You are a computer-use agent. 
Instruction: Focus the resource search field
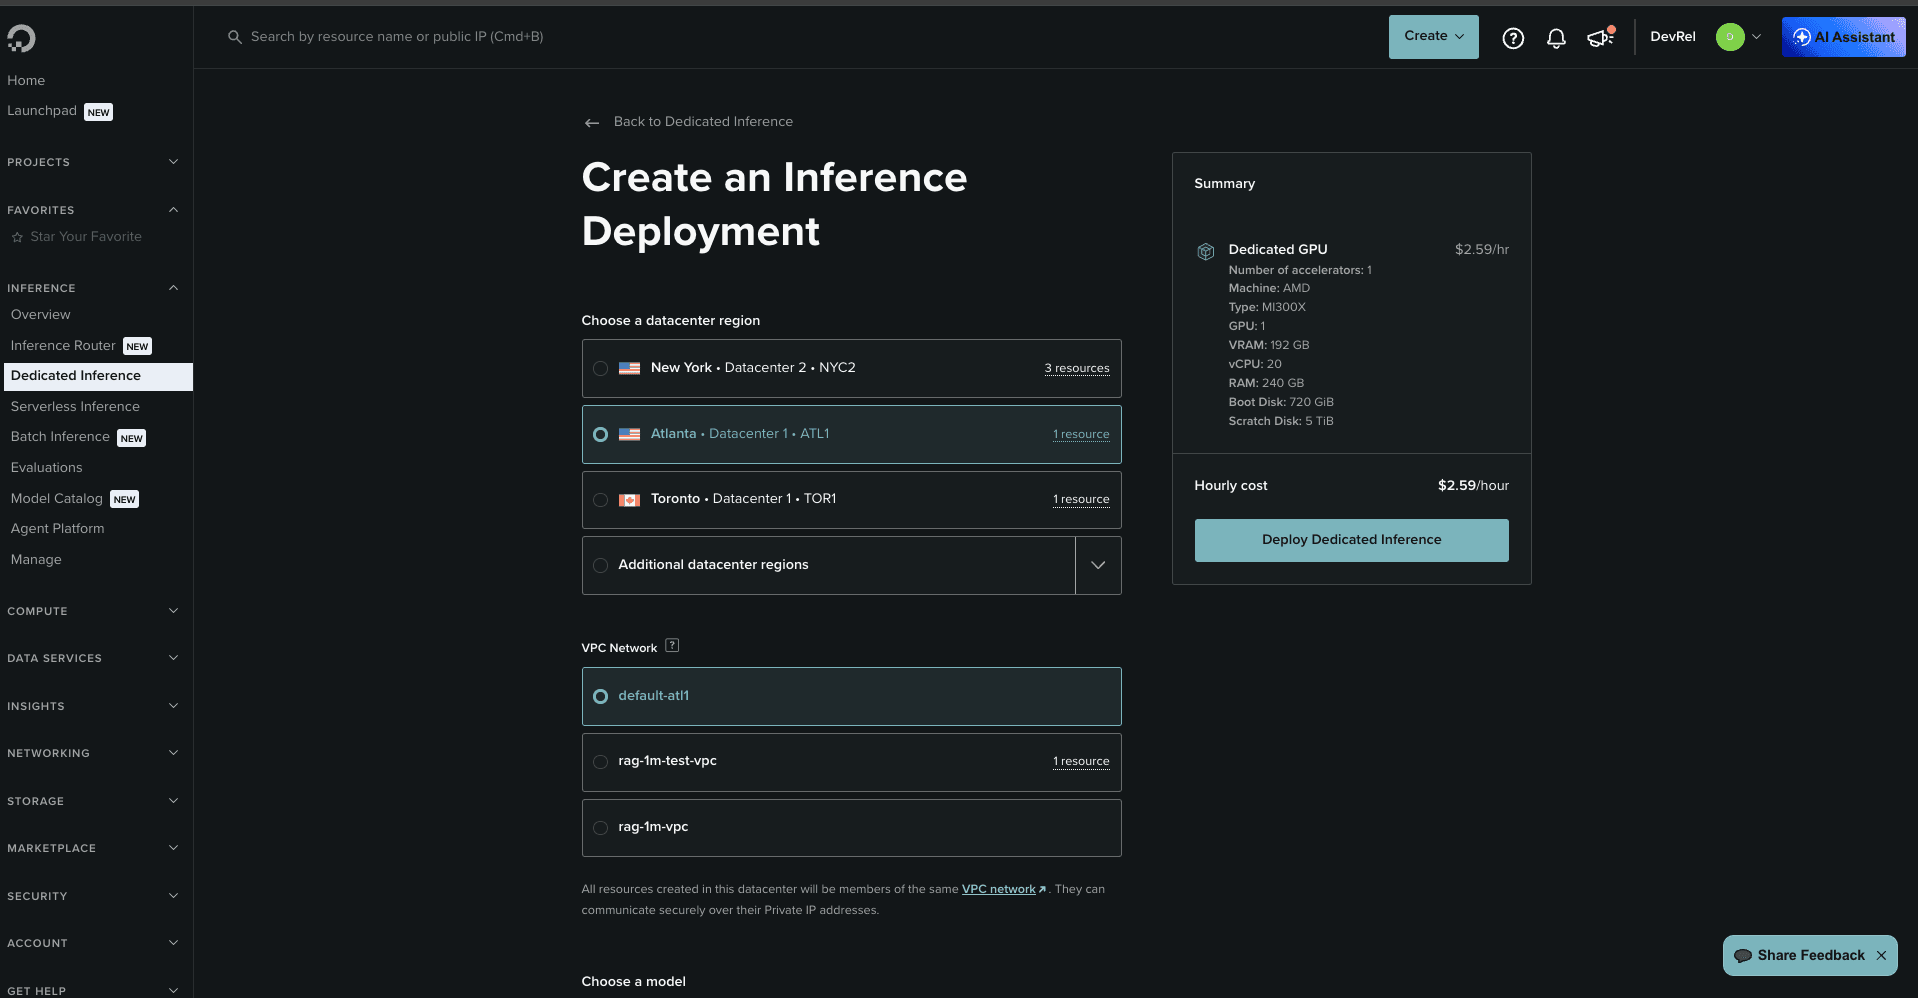coord(397,37)
